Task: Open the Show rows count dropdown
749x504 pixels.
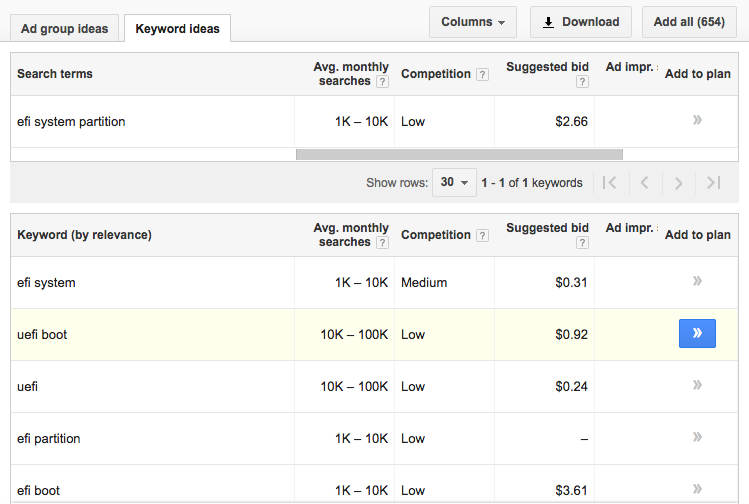Action: (x=454, y=183)
